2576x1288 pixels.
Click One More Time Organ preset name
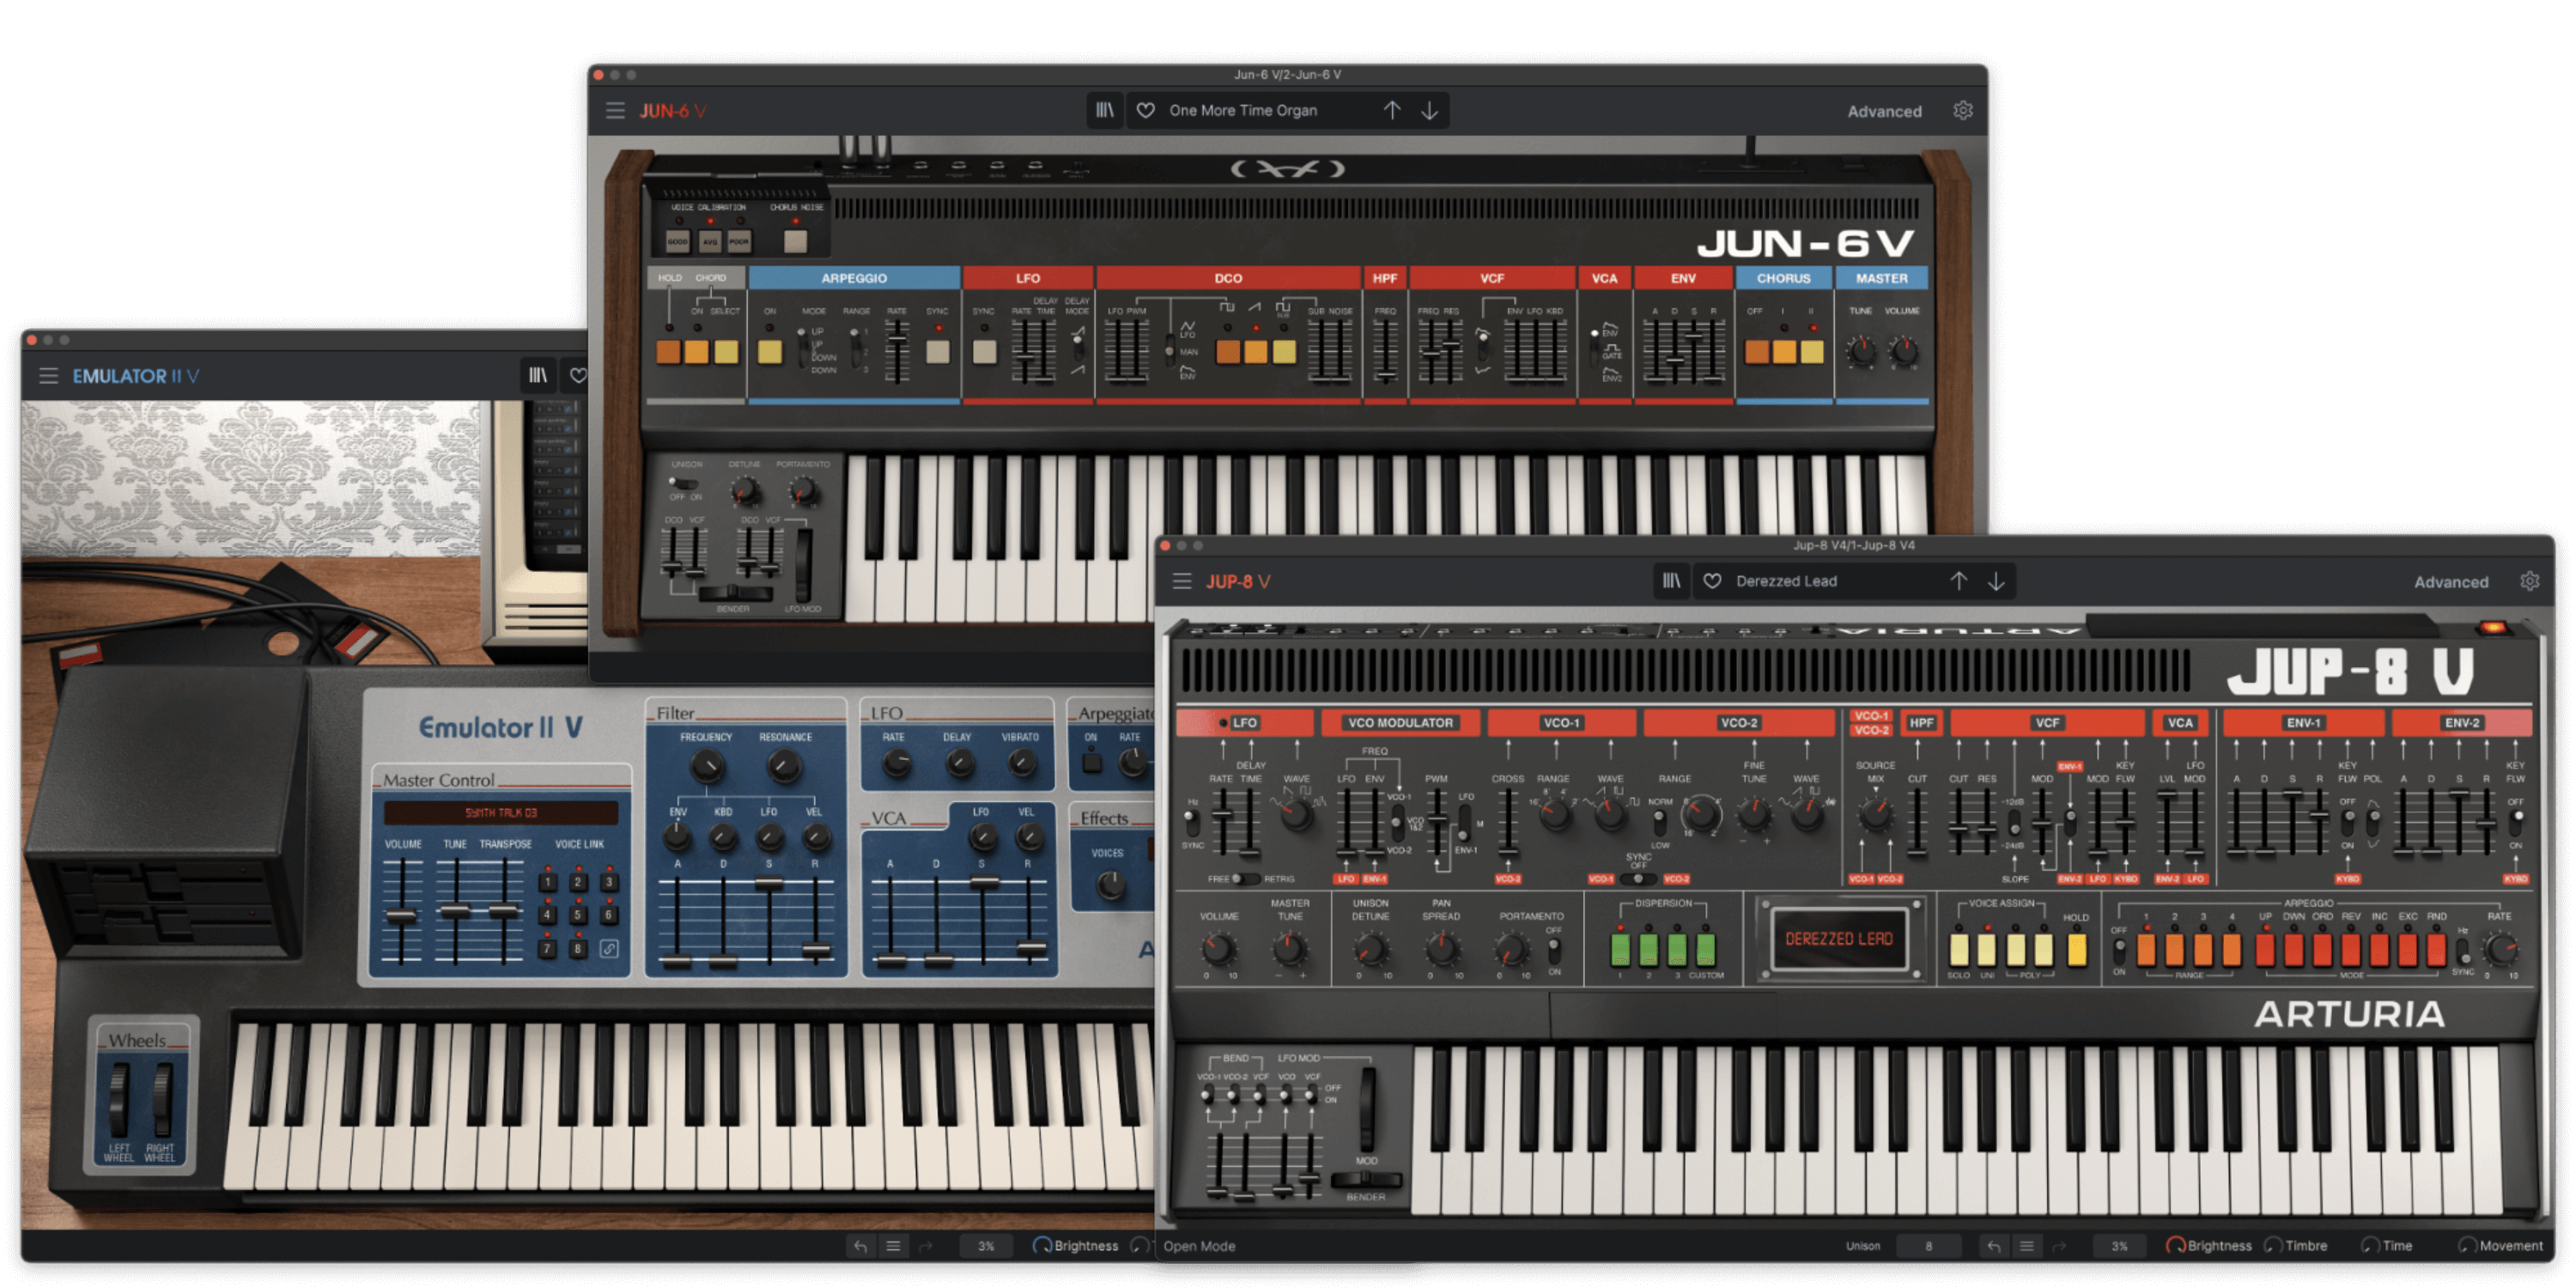(1243, 110)
